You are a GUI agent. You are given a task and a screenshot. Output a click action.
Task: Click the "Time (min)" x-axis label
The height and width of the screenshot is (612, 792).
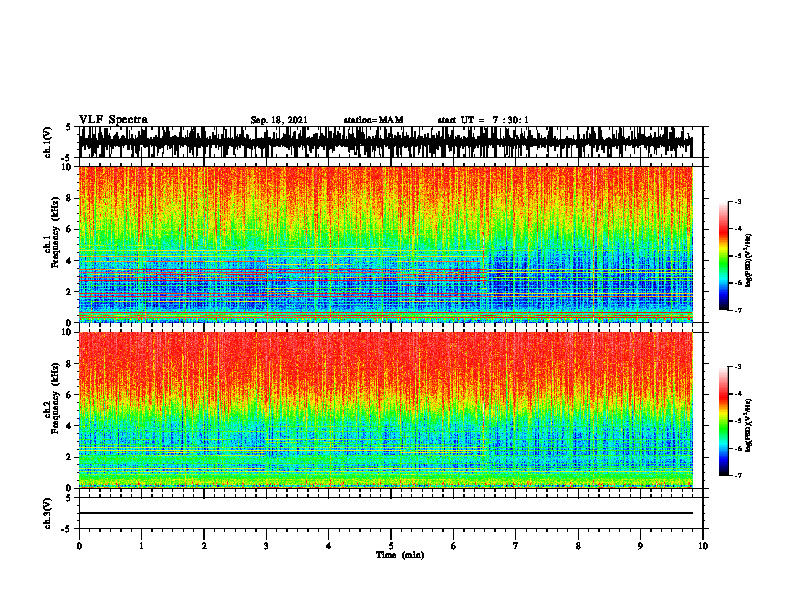pyautogui.click(x=400, y=555)
